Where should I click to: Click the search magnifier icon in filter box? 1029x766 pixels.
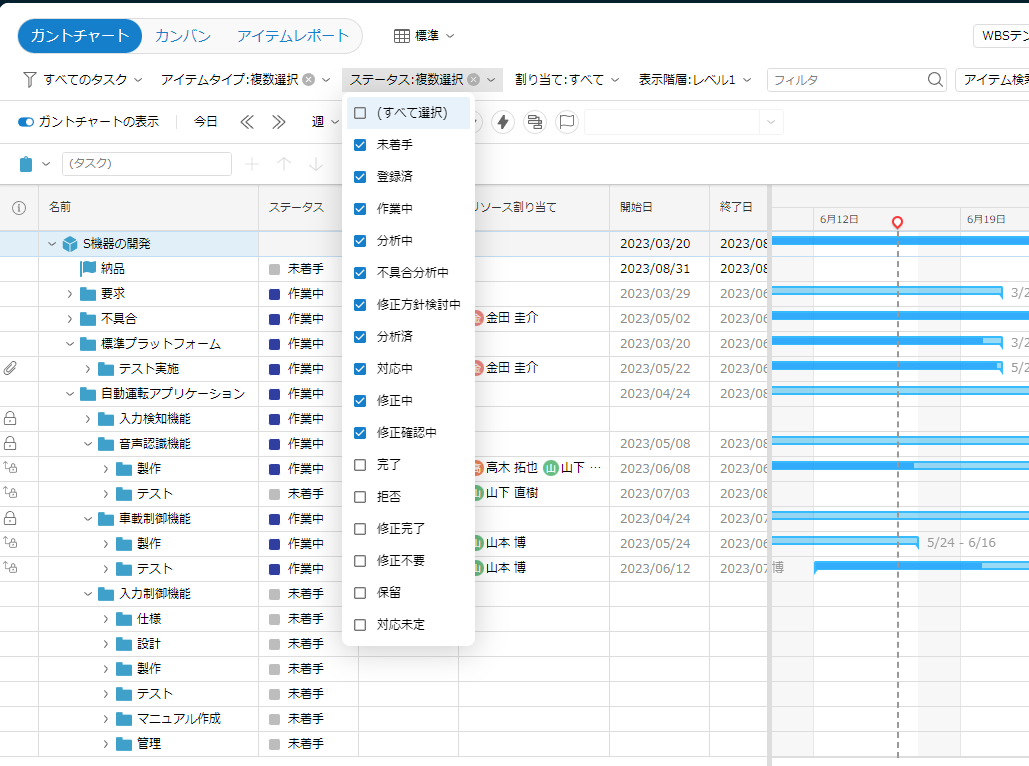935,80
